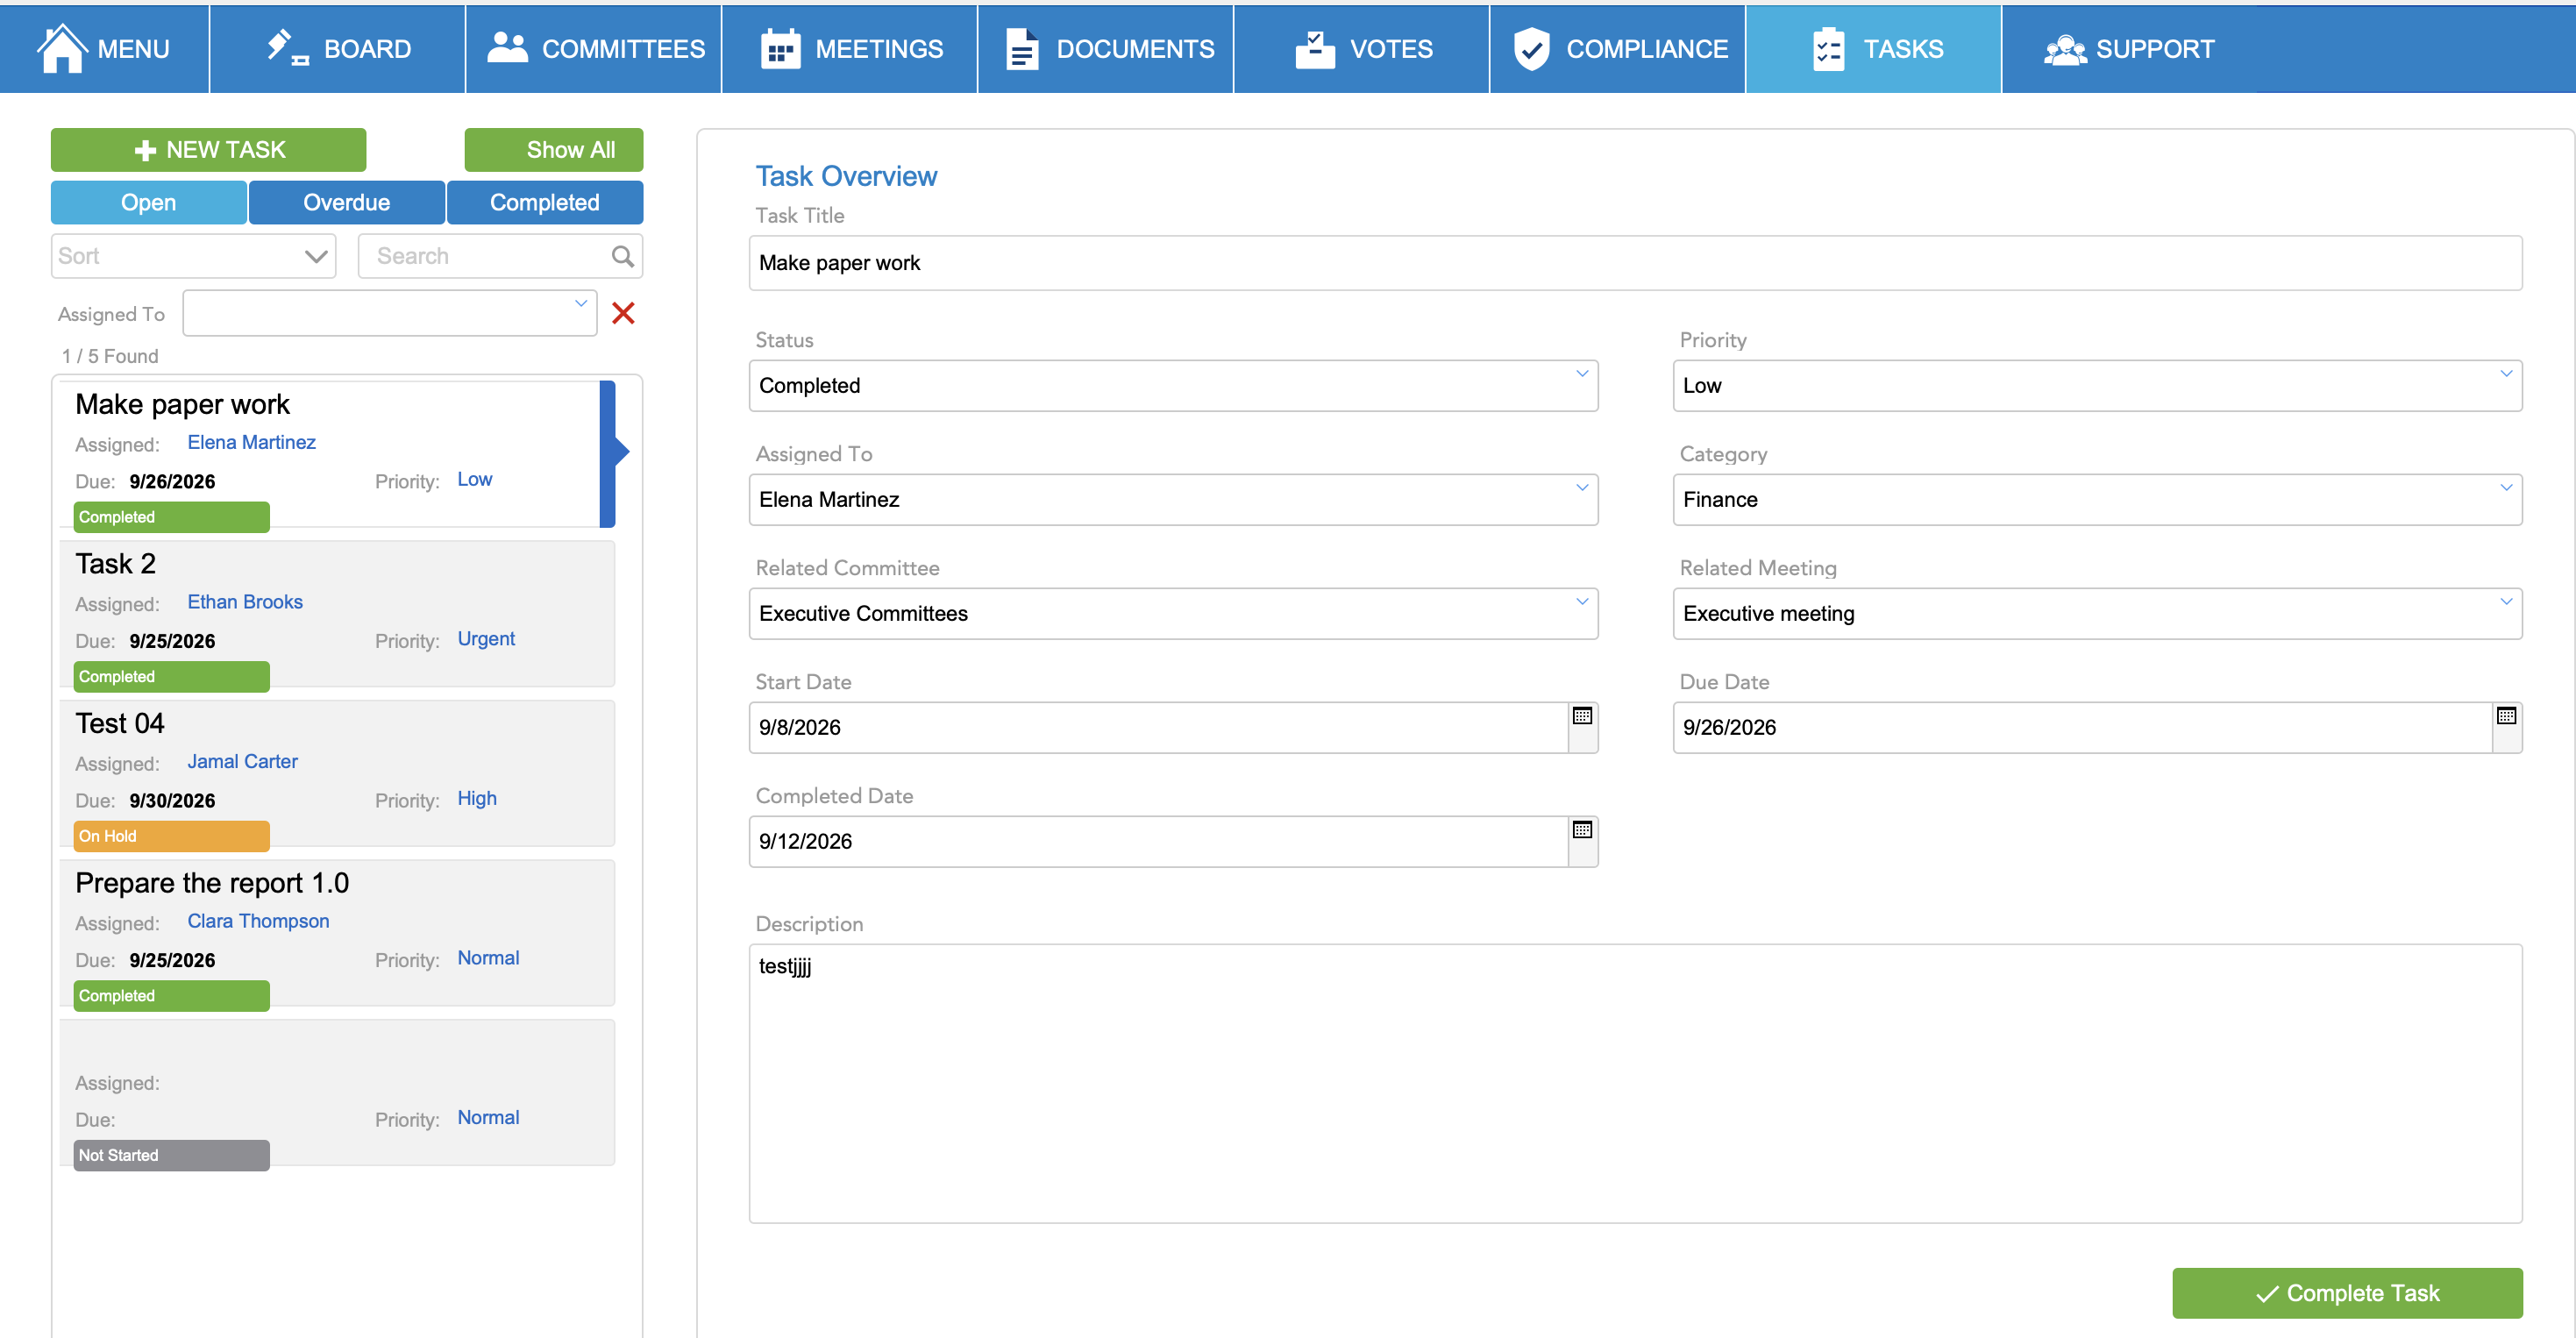The width and height of the screenshot is (2576, 1338).
Task: Filter tasks by Completed tab
Action: point(544,202)
